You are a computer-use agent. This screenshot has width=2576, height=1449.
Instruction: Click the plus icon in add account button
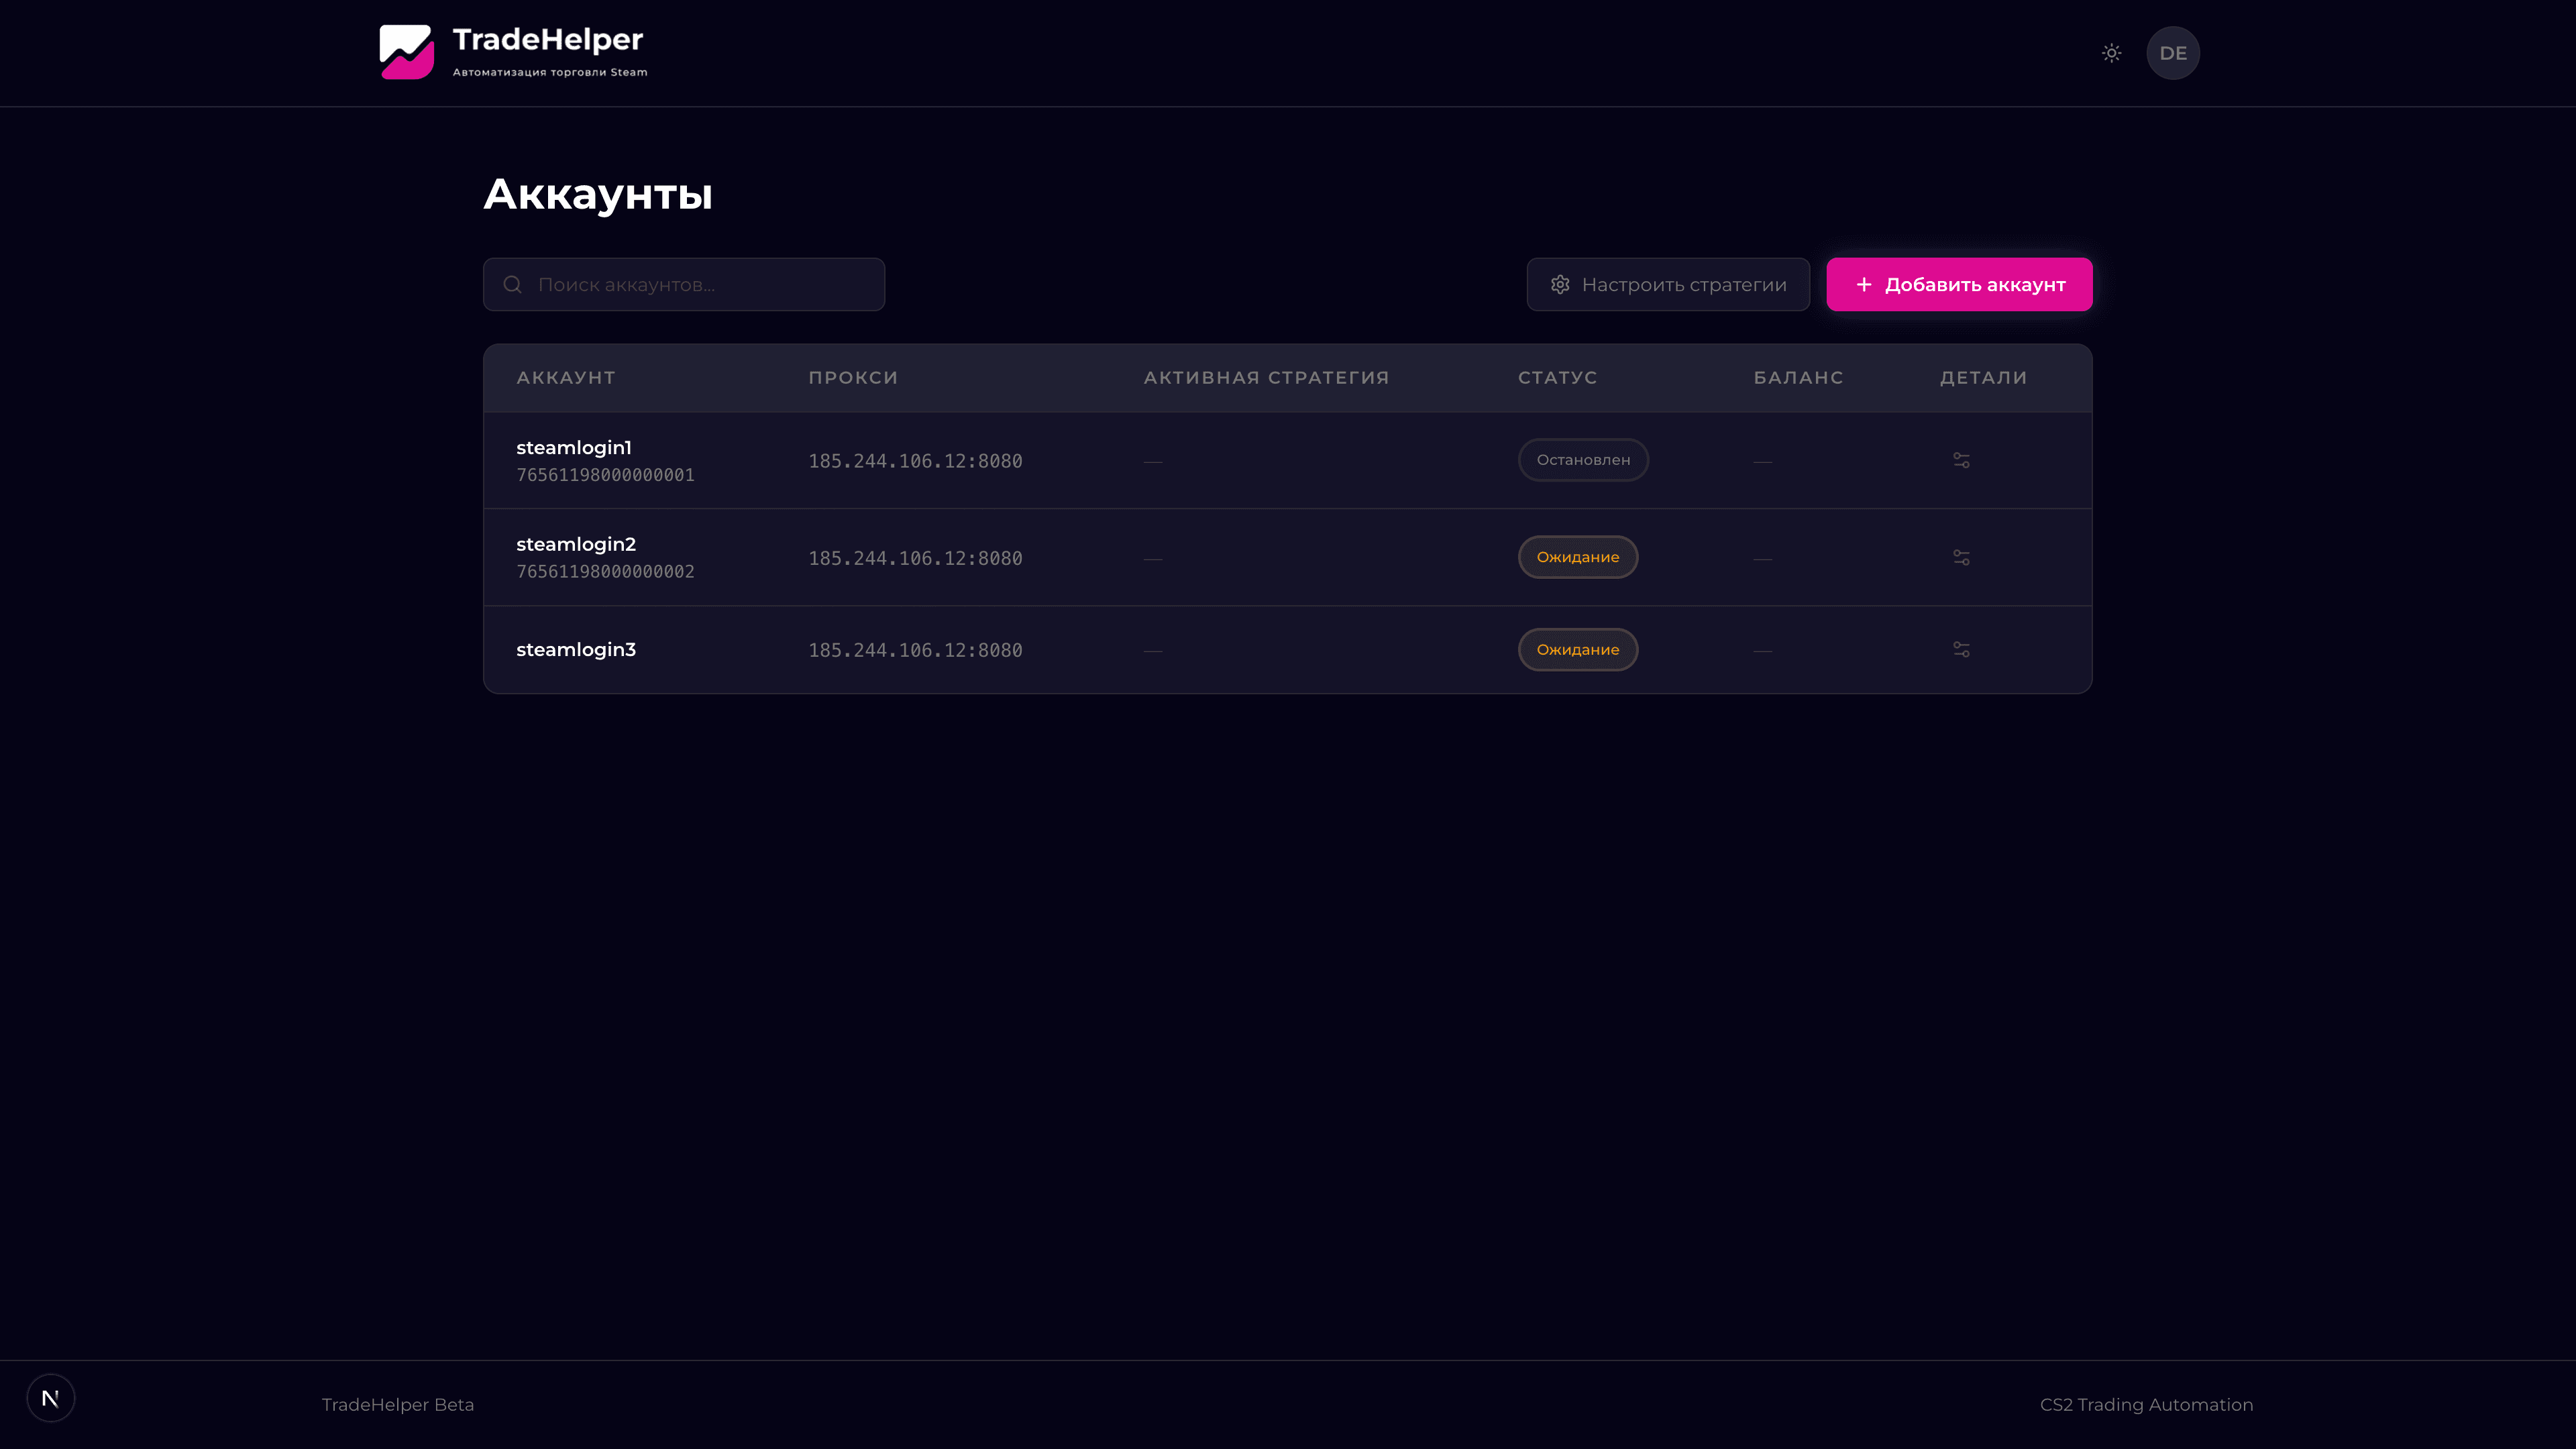click(1864, 285)
